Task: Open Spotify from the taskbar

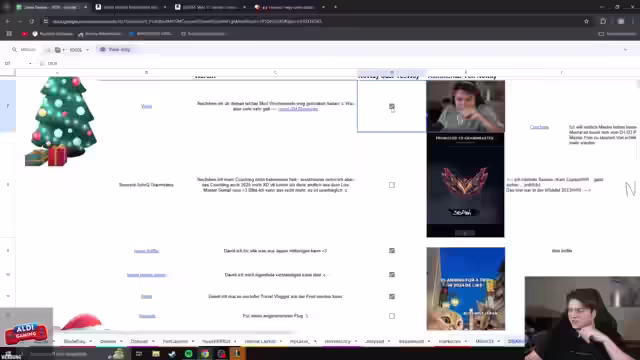Action: pyautogui.click(x=189, y=354)
